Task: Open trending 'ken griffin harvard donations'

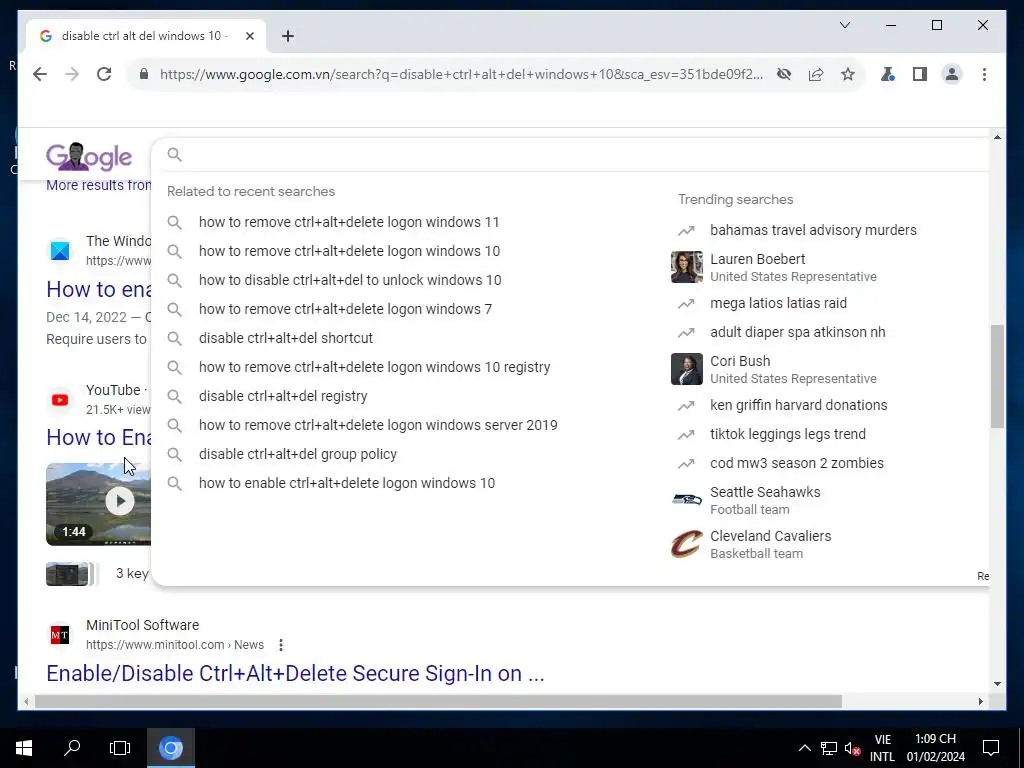Action: click(x=799, y=405)
